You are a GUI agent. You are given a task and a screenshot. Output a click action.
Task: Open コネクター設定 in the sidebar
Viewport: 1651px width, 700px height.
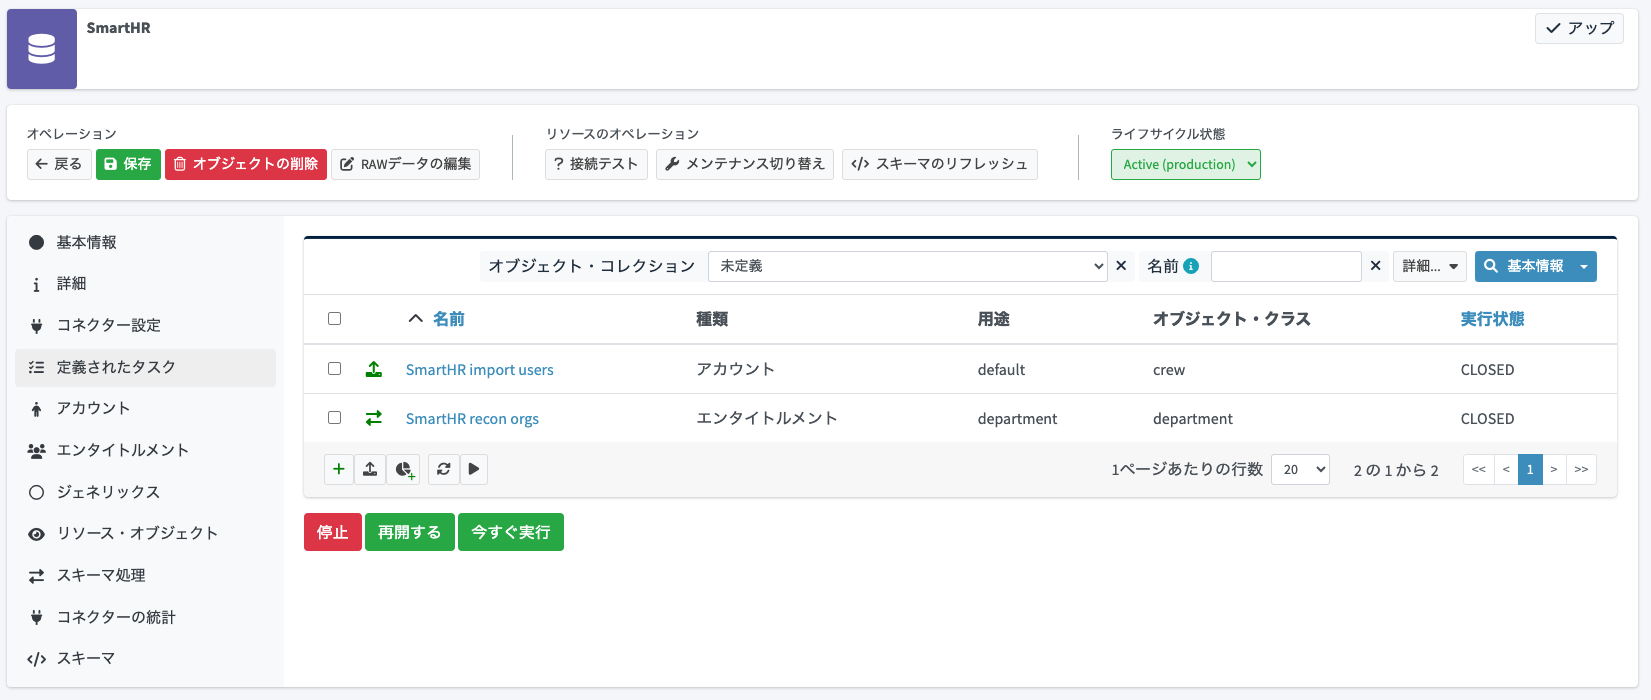click(146, 326)
